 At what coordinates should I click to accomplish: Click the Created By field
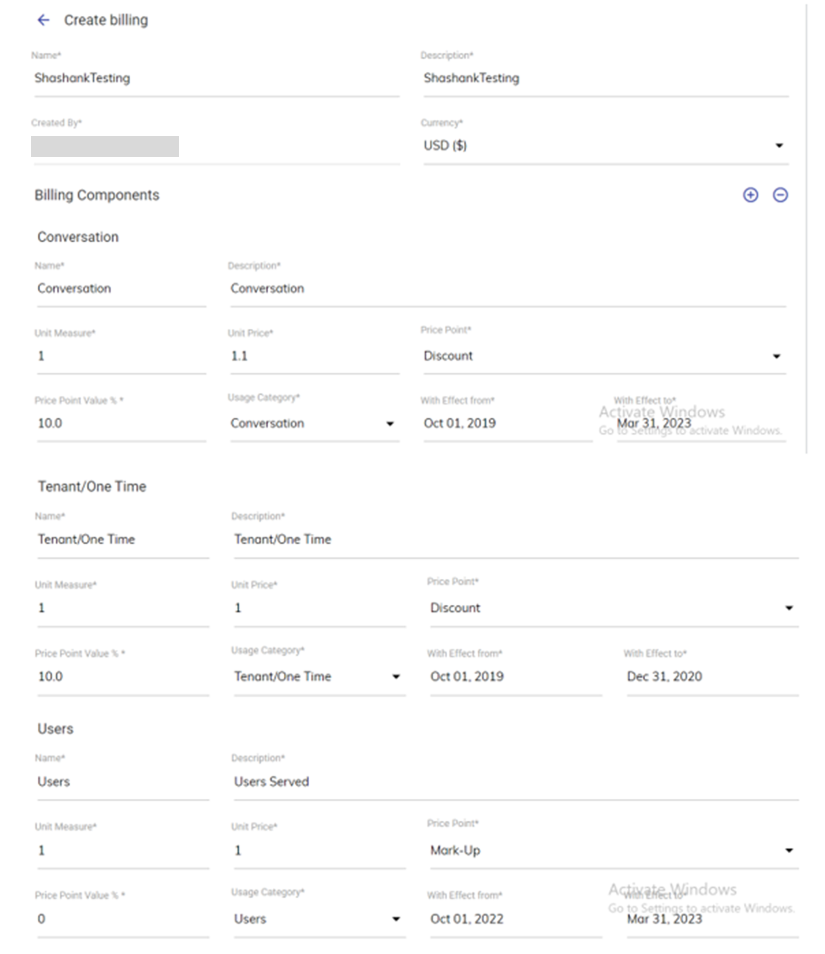point(105,147)
